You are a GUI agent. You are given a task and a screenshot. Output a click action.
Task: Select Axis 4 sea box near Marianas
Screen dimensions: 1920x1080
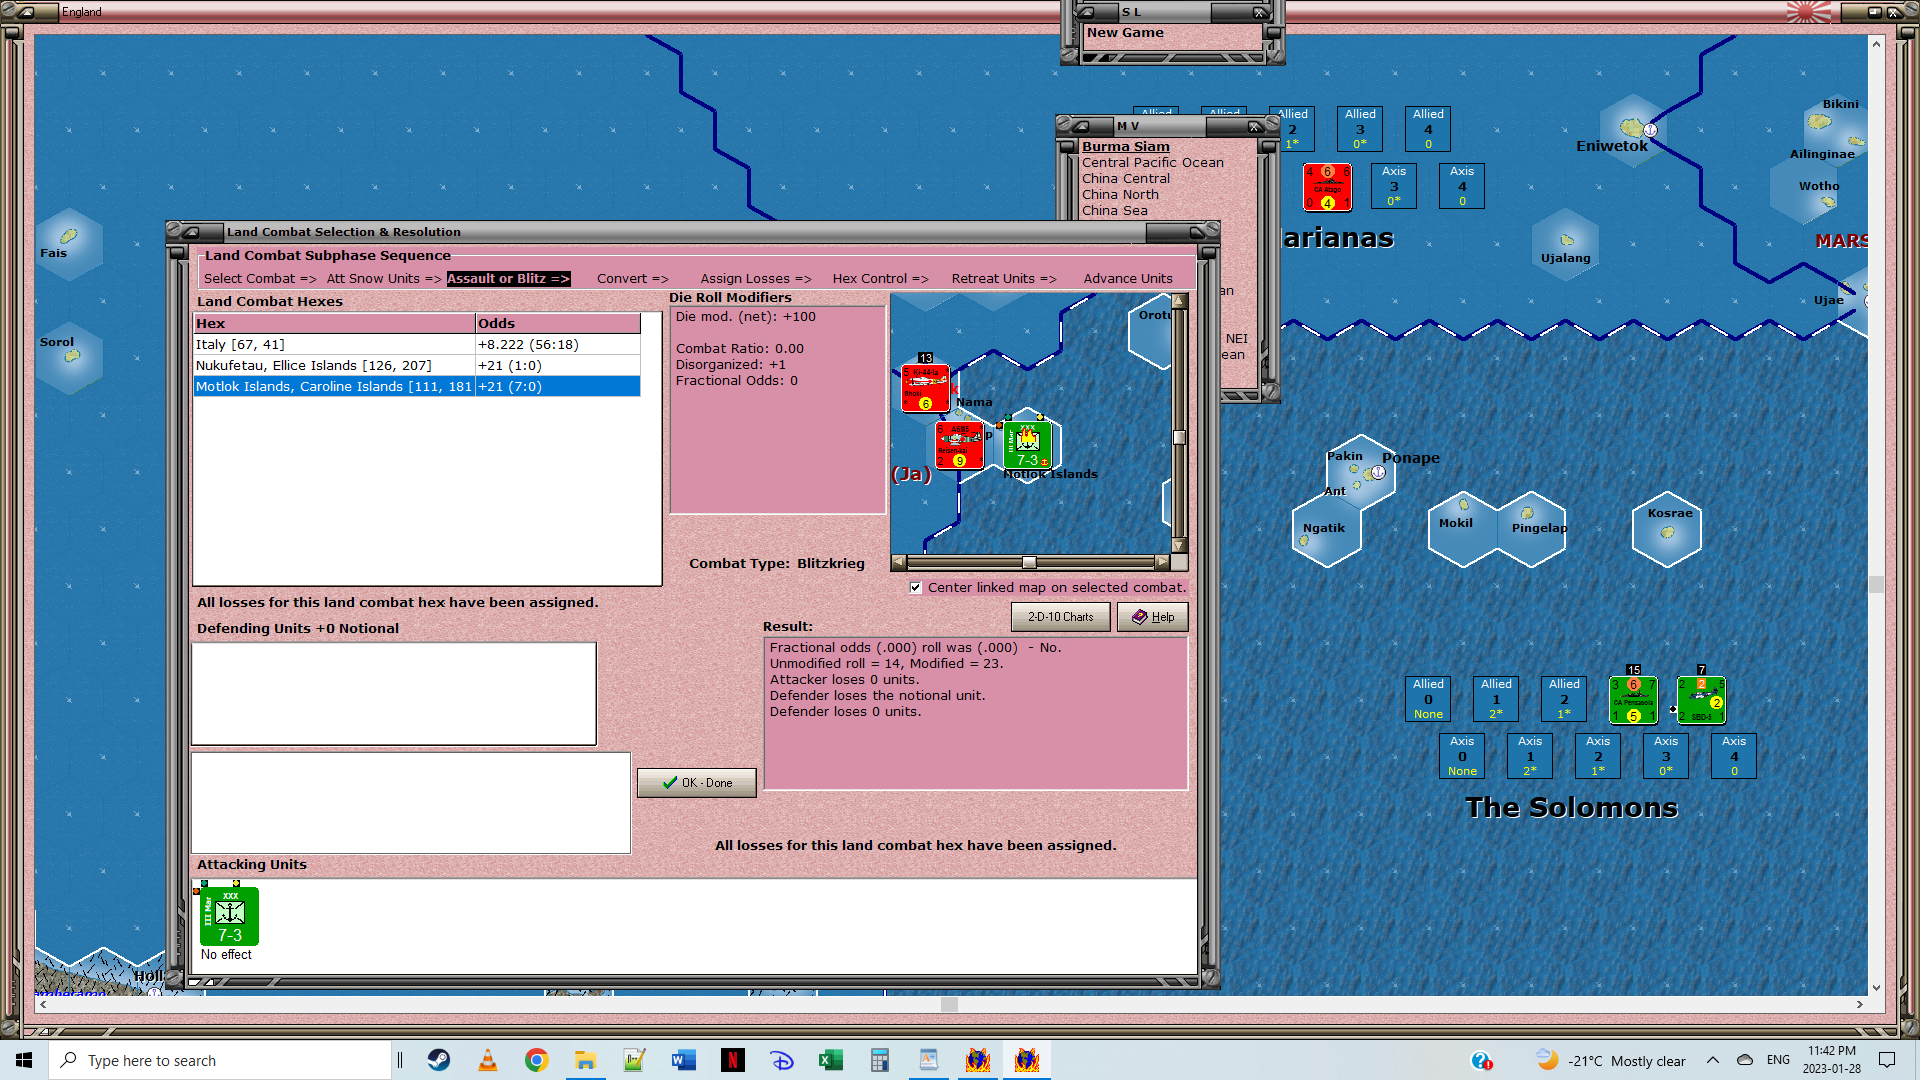point(1462,186)
